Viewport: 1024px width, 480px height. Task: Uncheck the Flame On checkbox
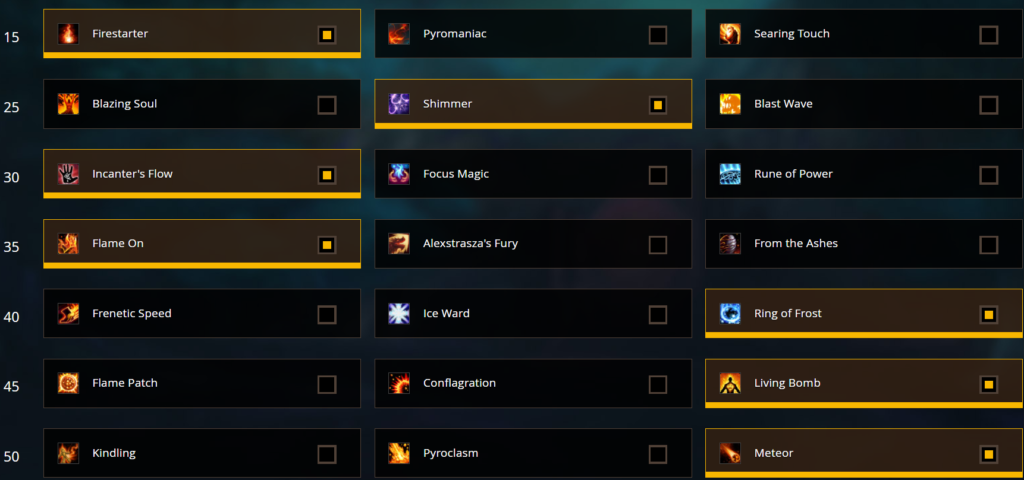coord(327,245)
